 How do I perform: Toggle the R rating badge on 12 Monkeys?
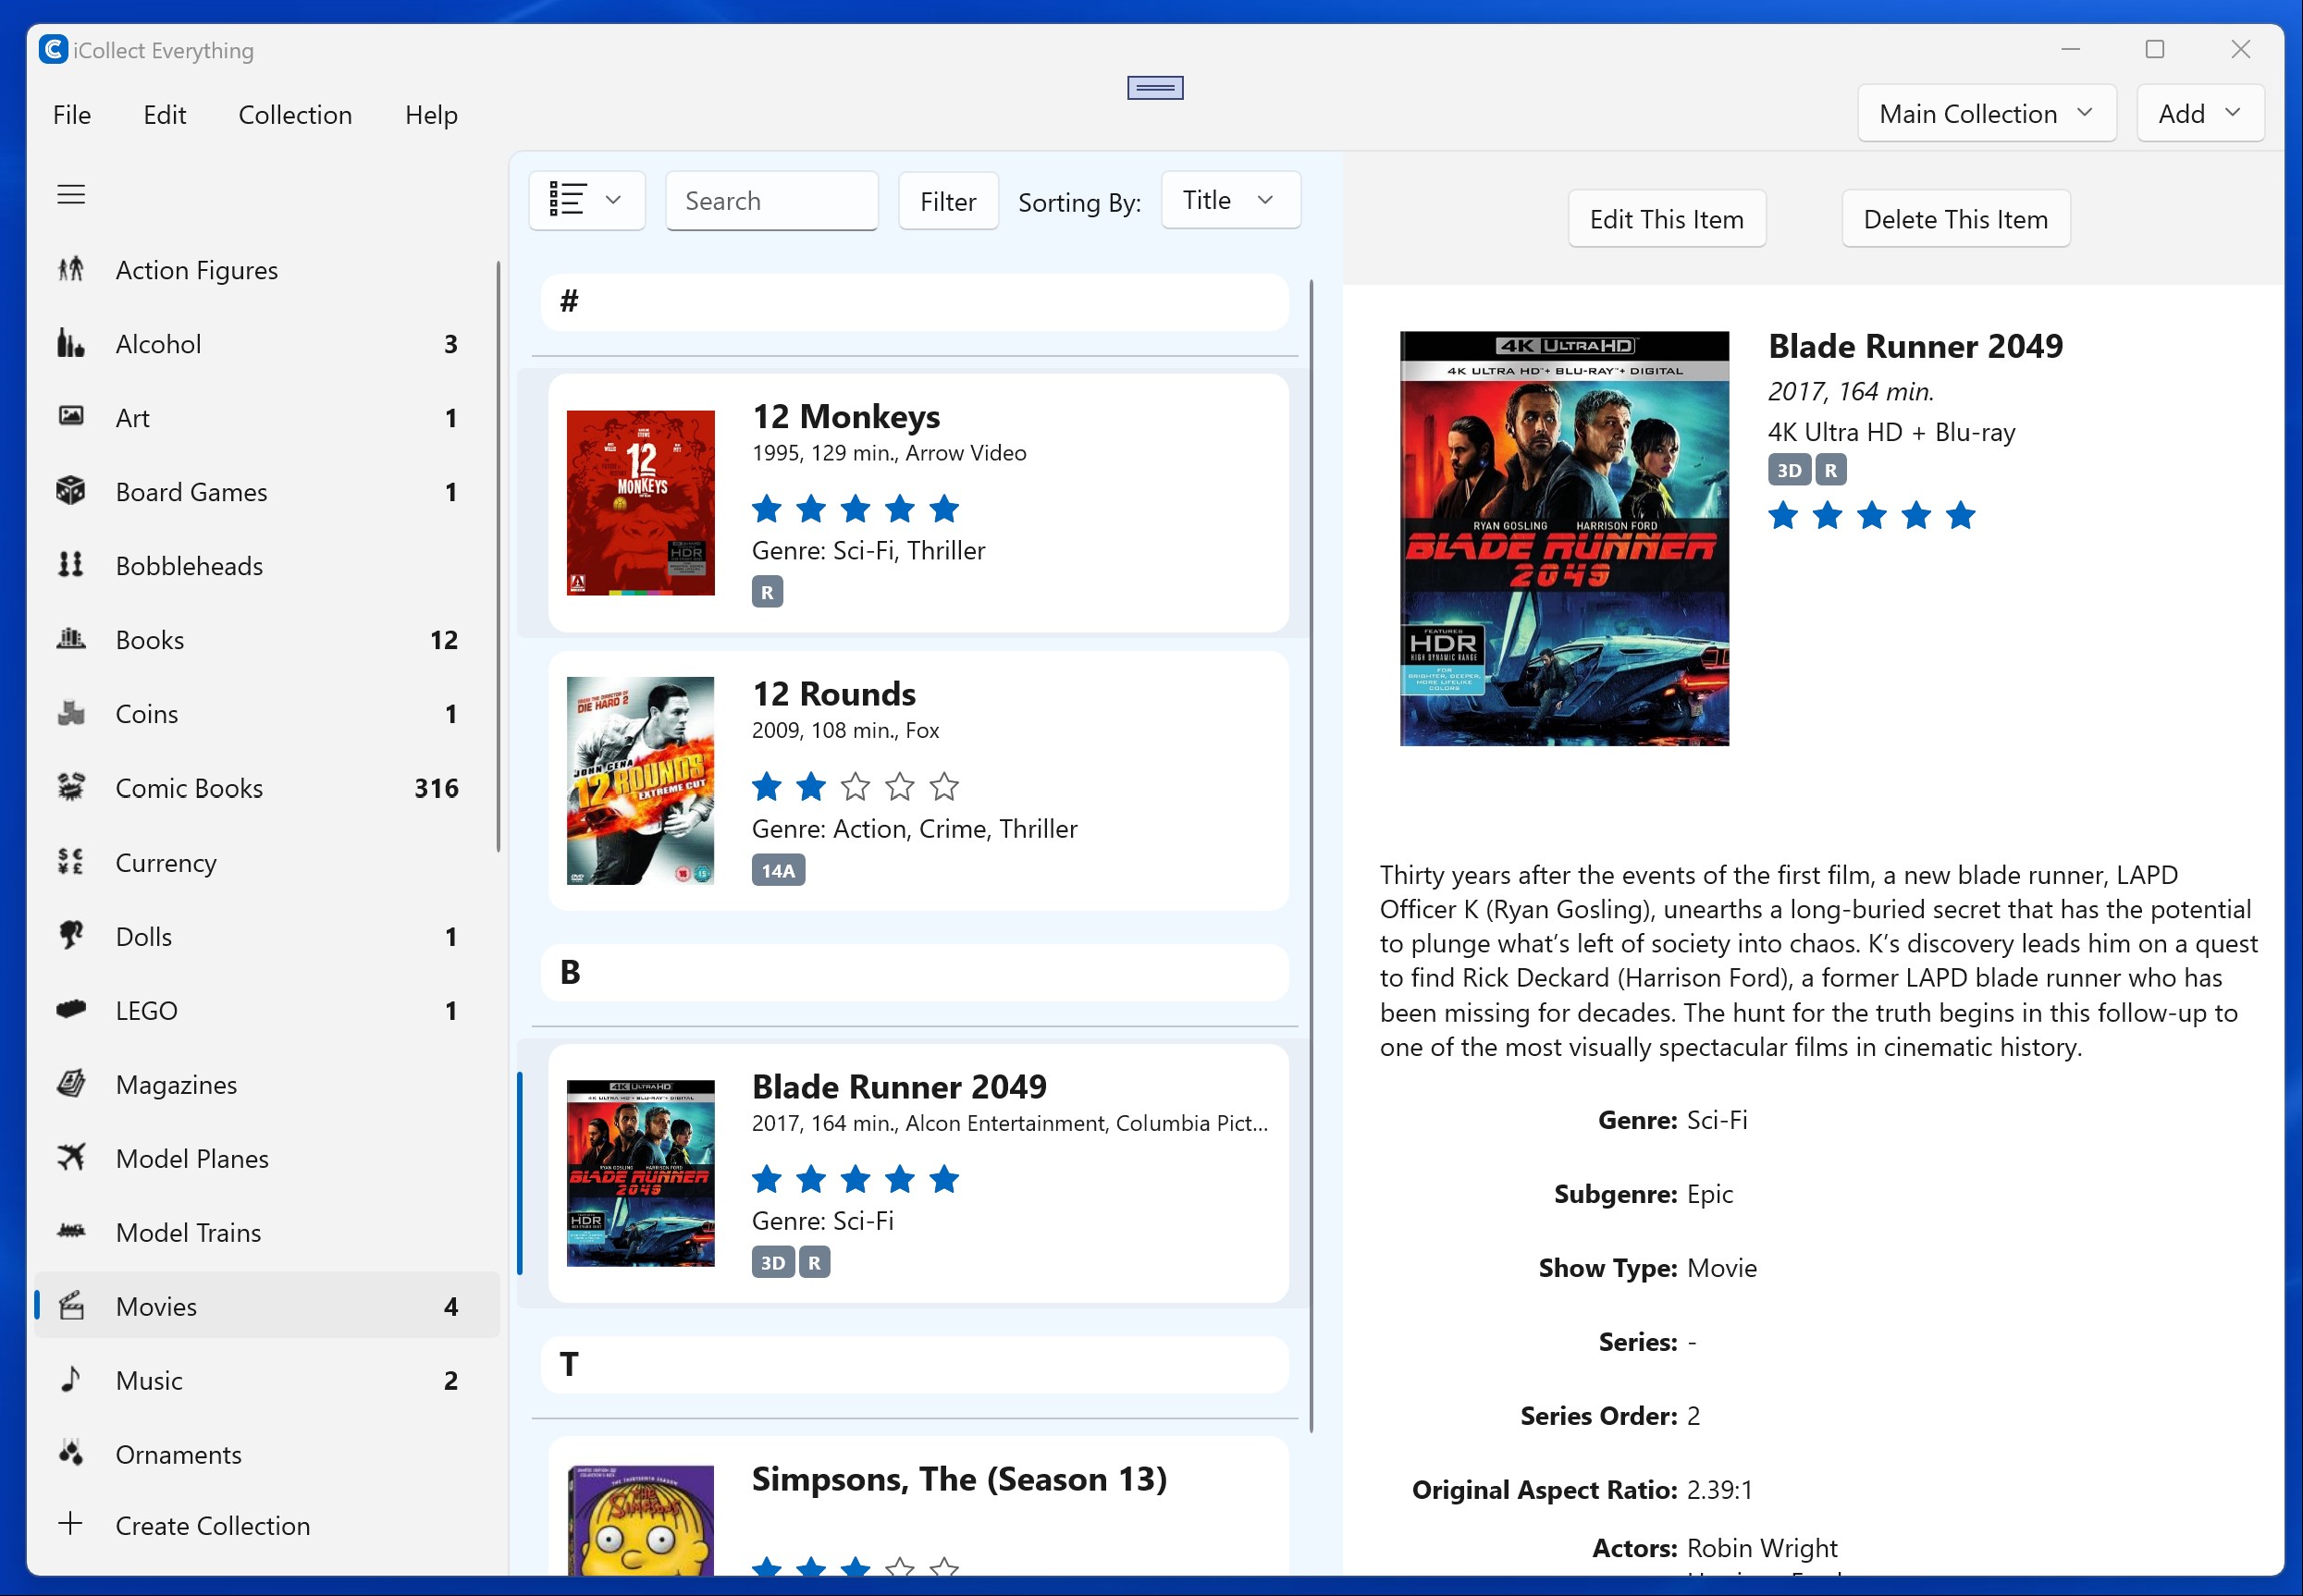click(x=767, y=591)
